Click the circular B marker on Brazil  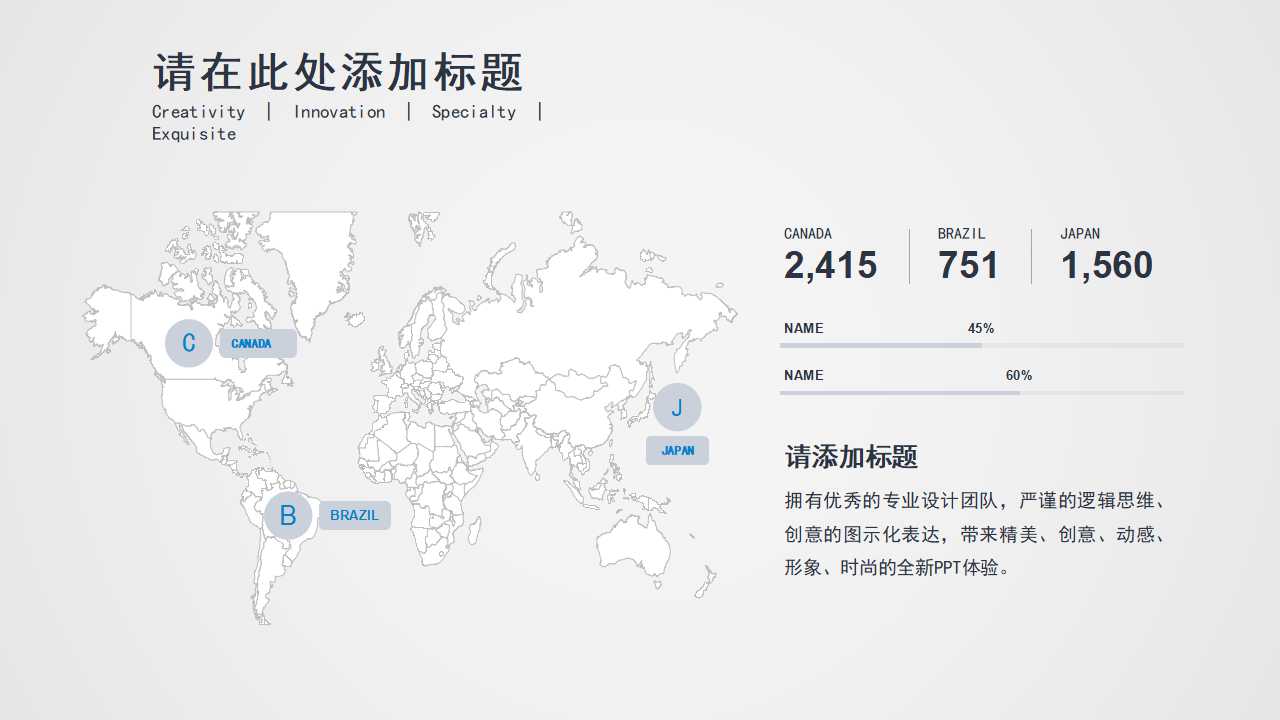coord(288,516)
